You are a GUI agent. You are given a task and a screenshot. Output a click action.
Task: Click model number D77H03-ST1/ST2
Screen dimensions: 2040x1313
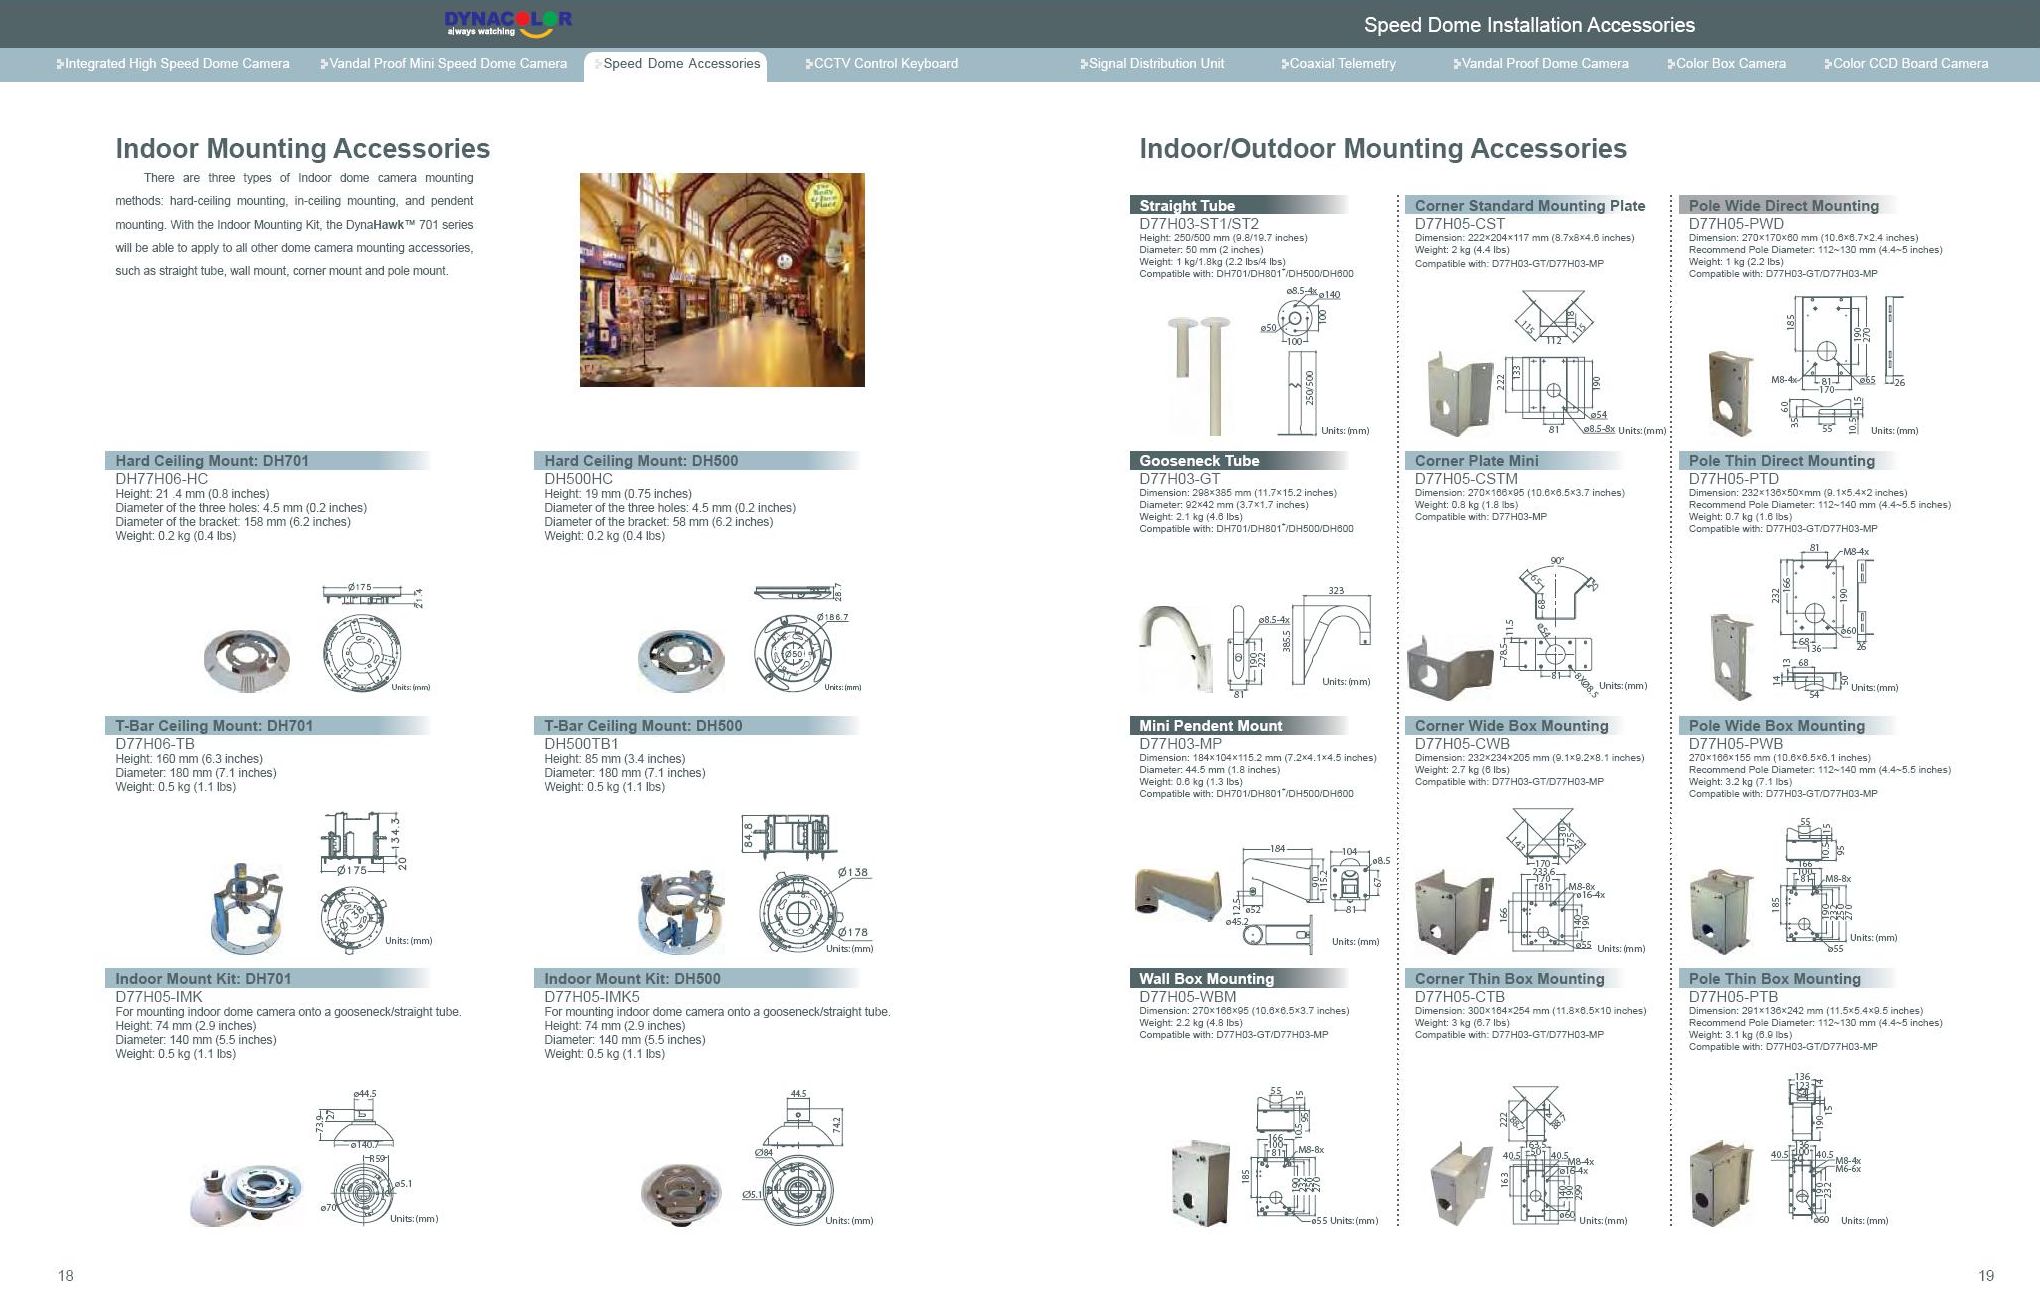(x=1199, y=224)
